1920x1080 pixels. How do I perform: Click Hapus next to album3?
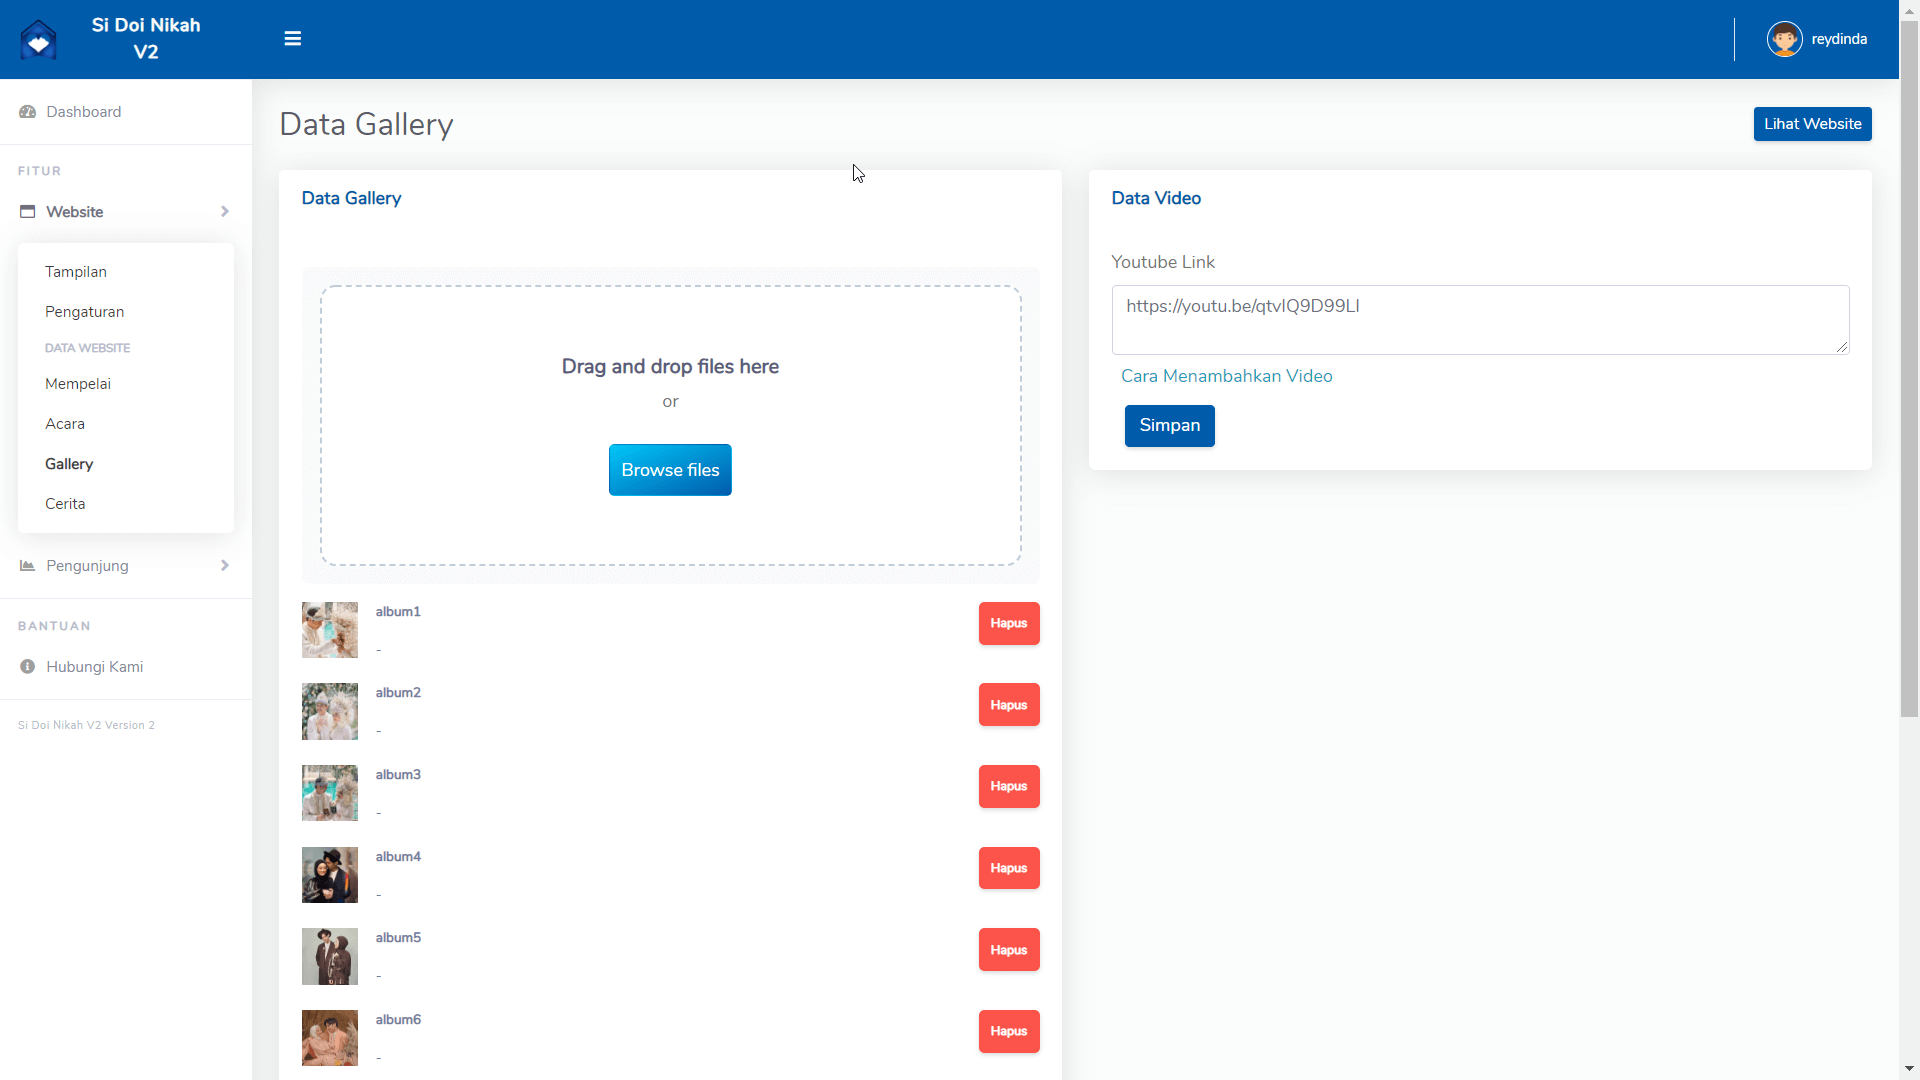coord(1009,786)
